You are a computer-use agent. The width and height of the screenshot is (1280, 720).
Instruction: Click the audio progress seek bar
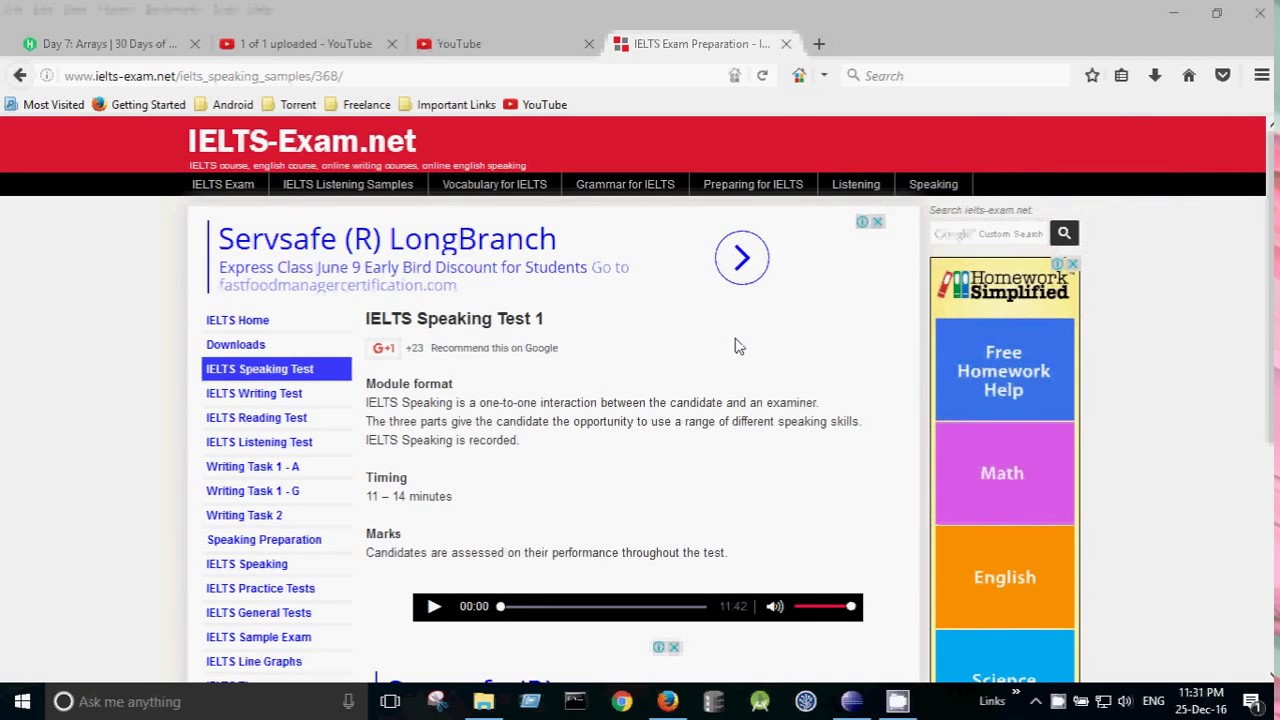tap(603, 606)
